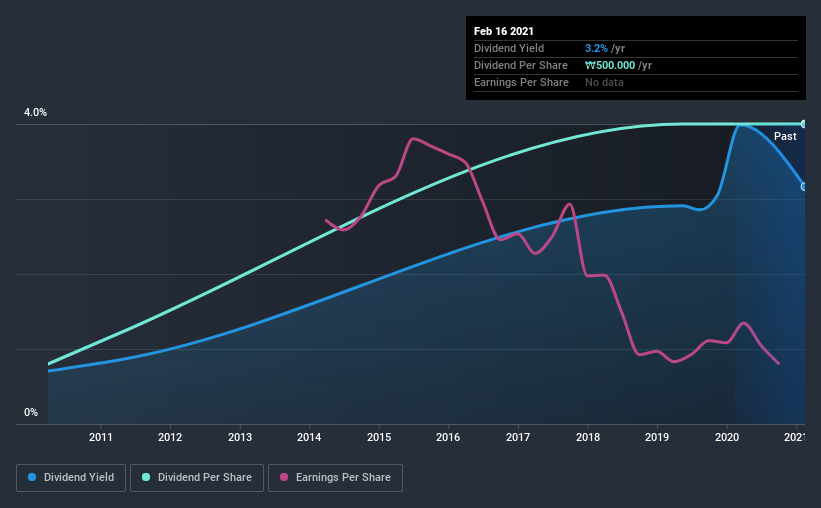Screen dimensions: 821x508
Task: Click the 4.0% y-axis label
Action: tap(36, 113)
